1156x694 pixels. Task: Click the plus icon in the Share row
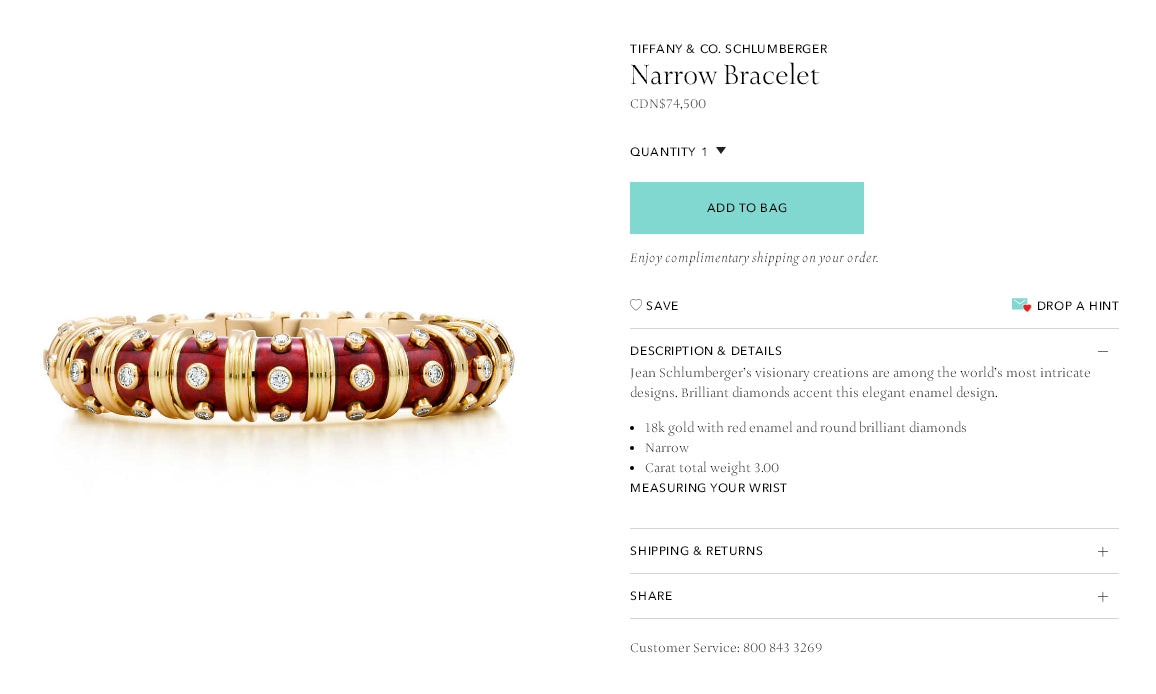(x=1103, y=596)
